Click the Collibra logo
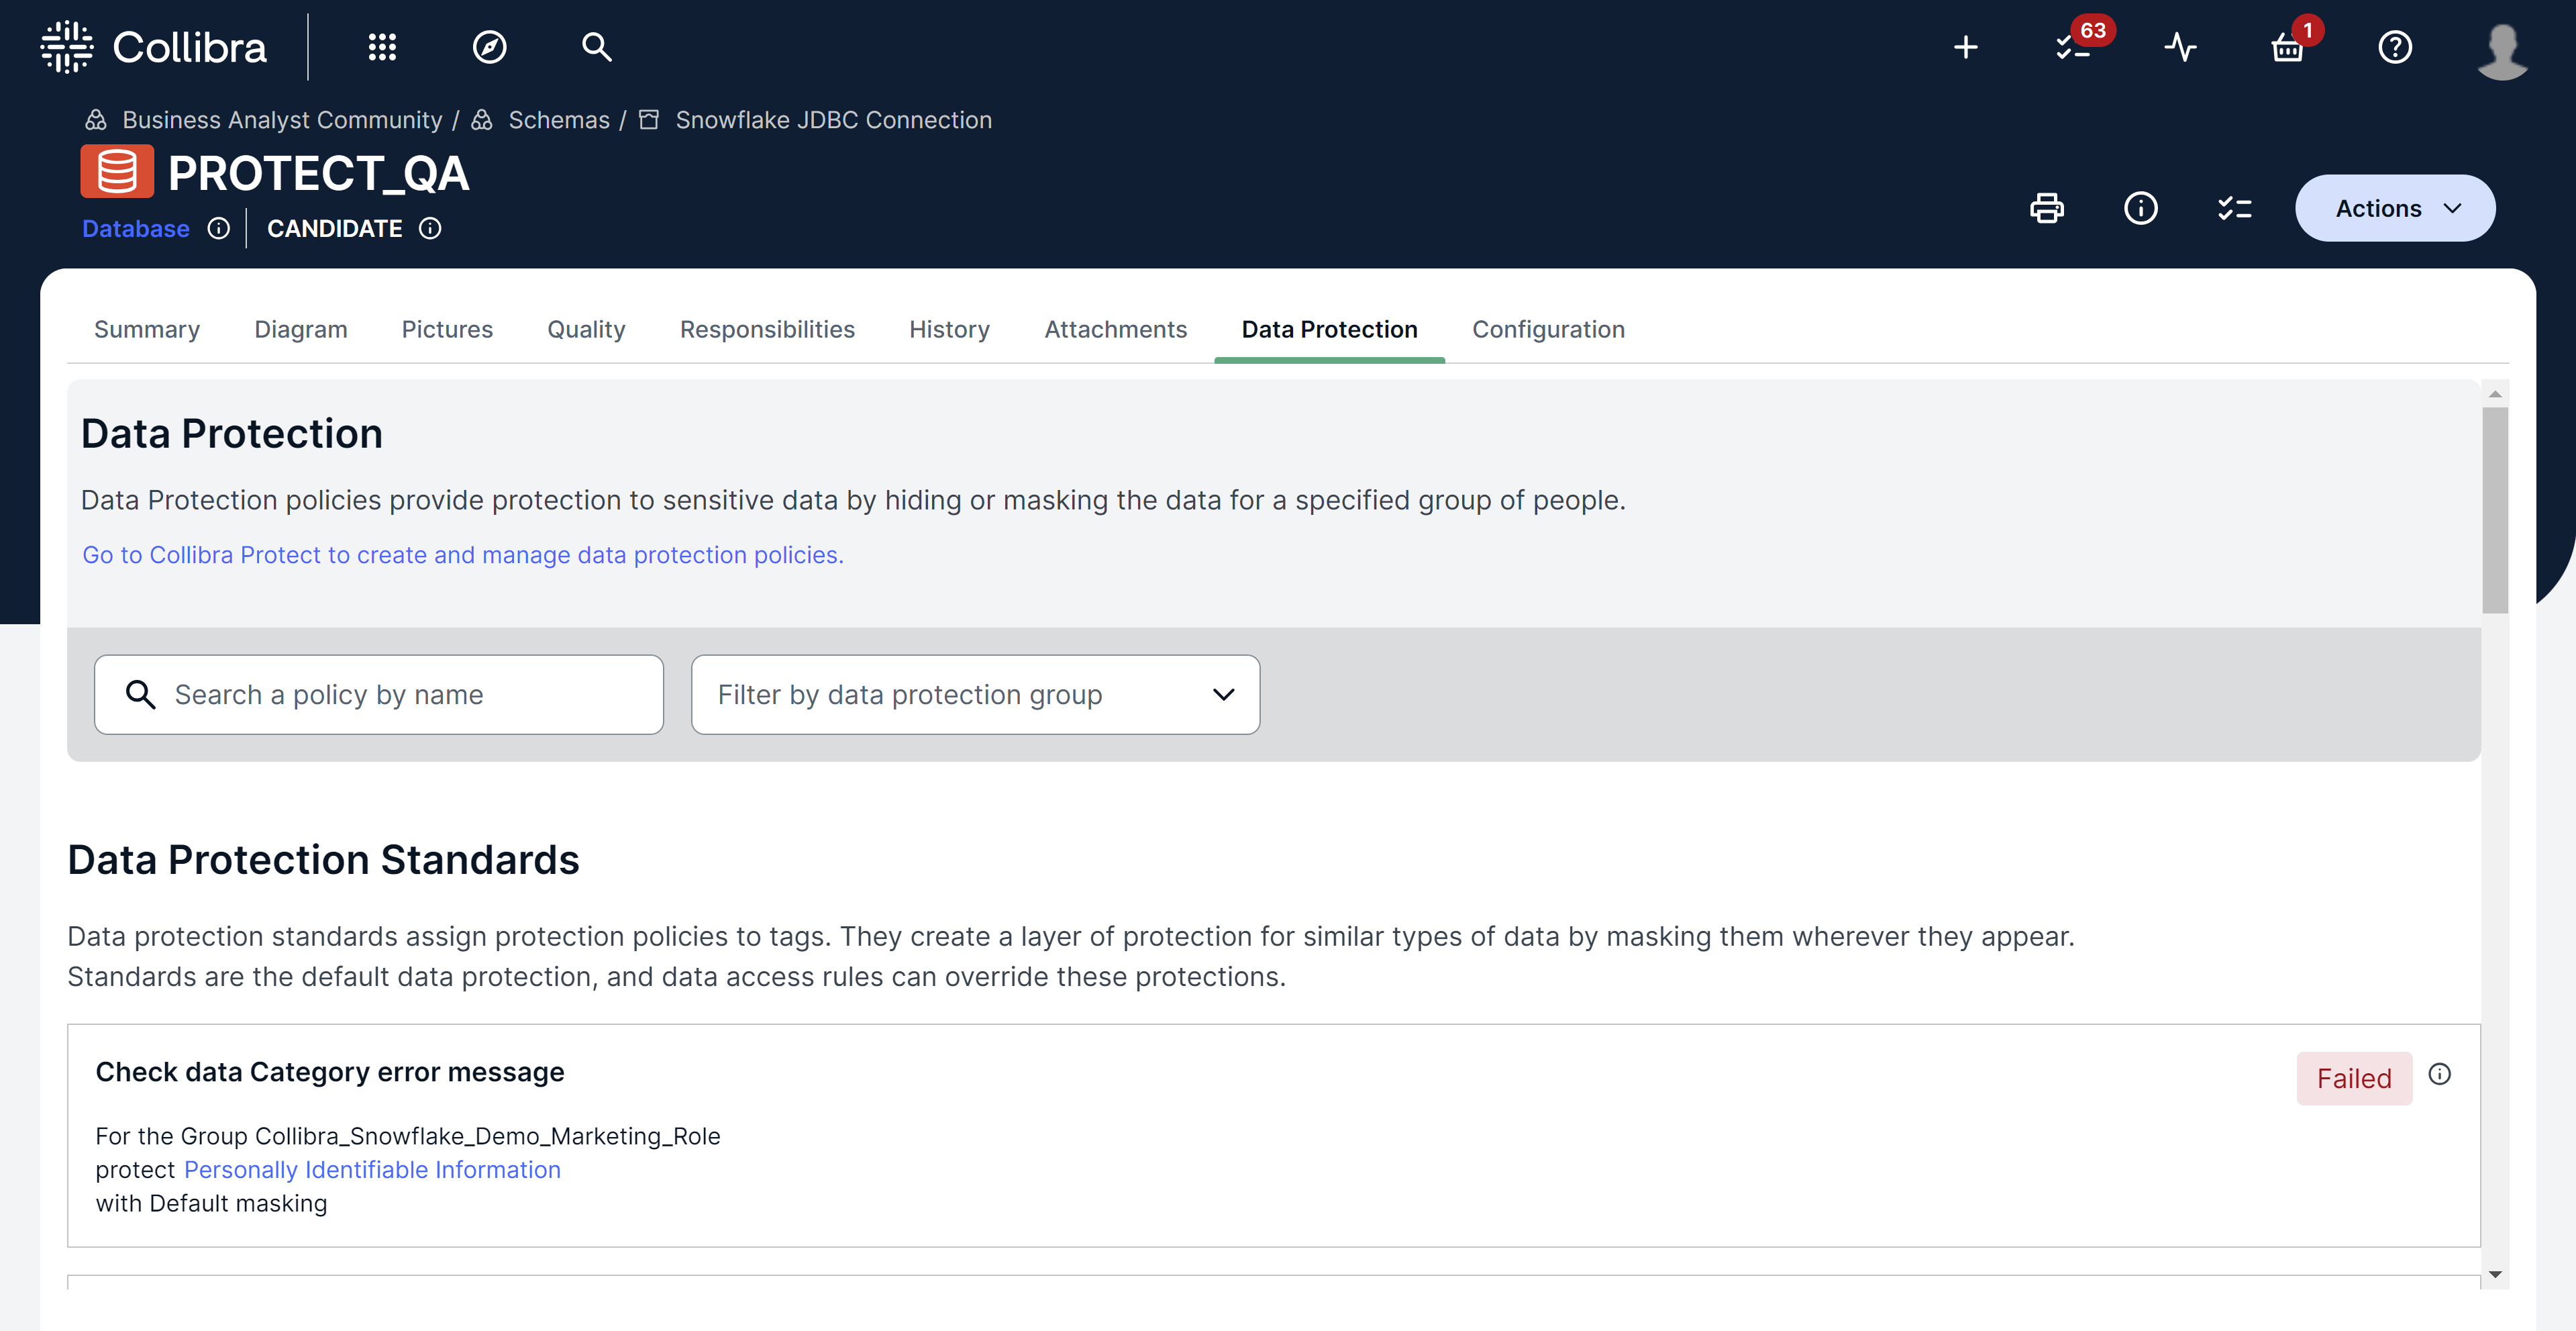Viewport: 2576px width, 1331px height. click(x=154, y=47)
